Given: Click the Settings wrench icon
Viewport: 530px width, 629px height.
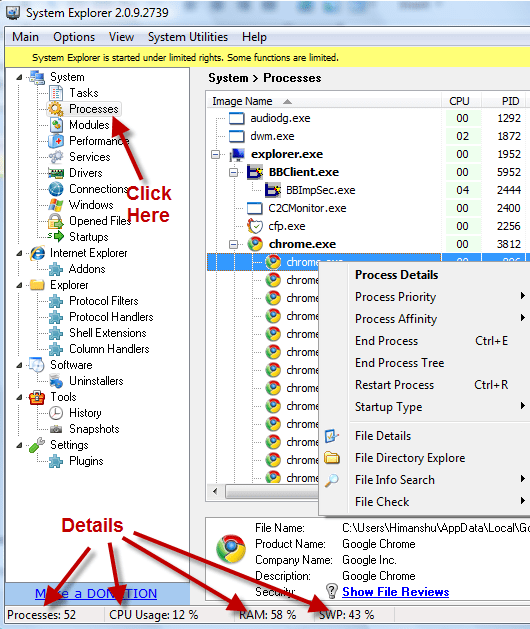Looking at the screenshot, I should coord(37,445).
